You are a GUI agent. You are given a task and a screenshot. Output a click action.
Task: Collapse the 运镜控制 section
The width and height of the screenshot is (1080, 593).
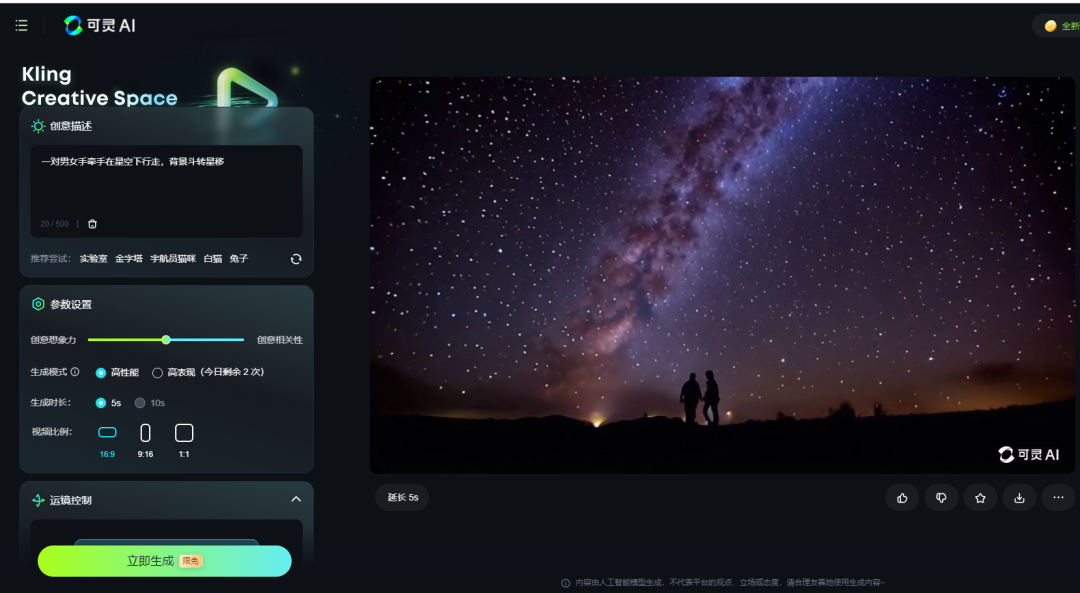tap(296, 500)
